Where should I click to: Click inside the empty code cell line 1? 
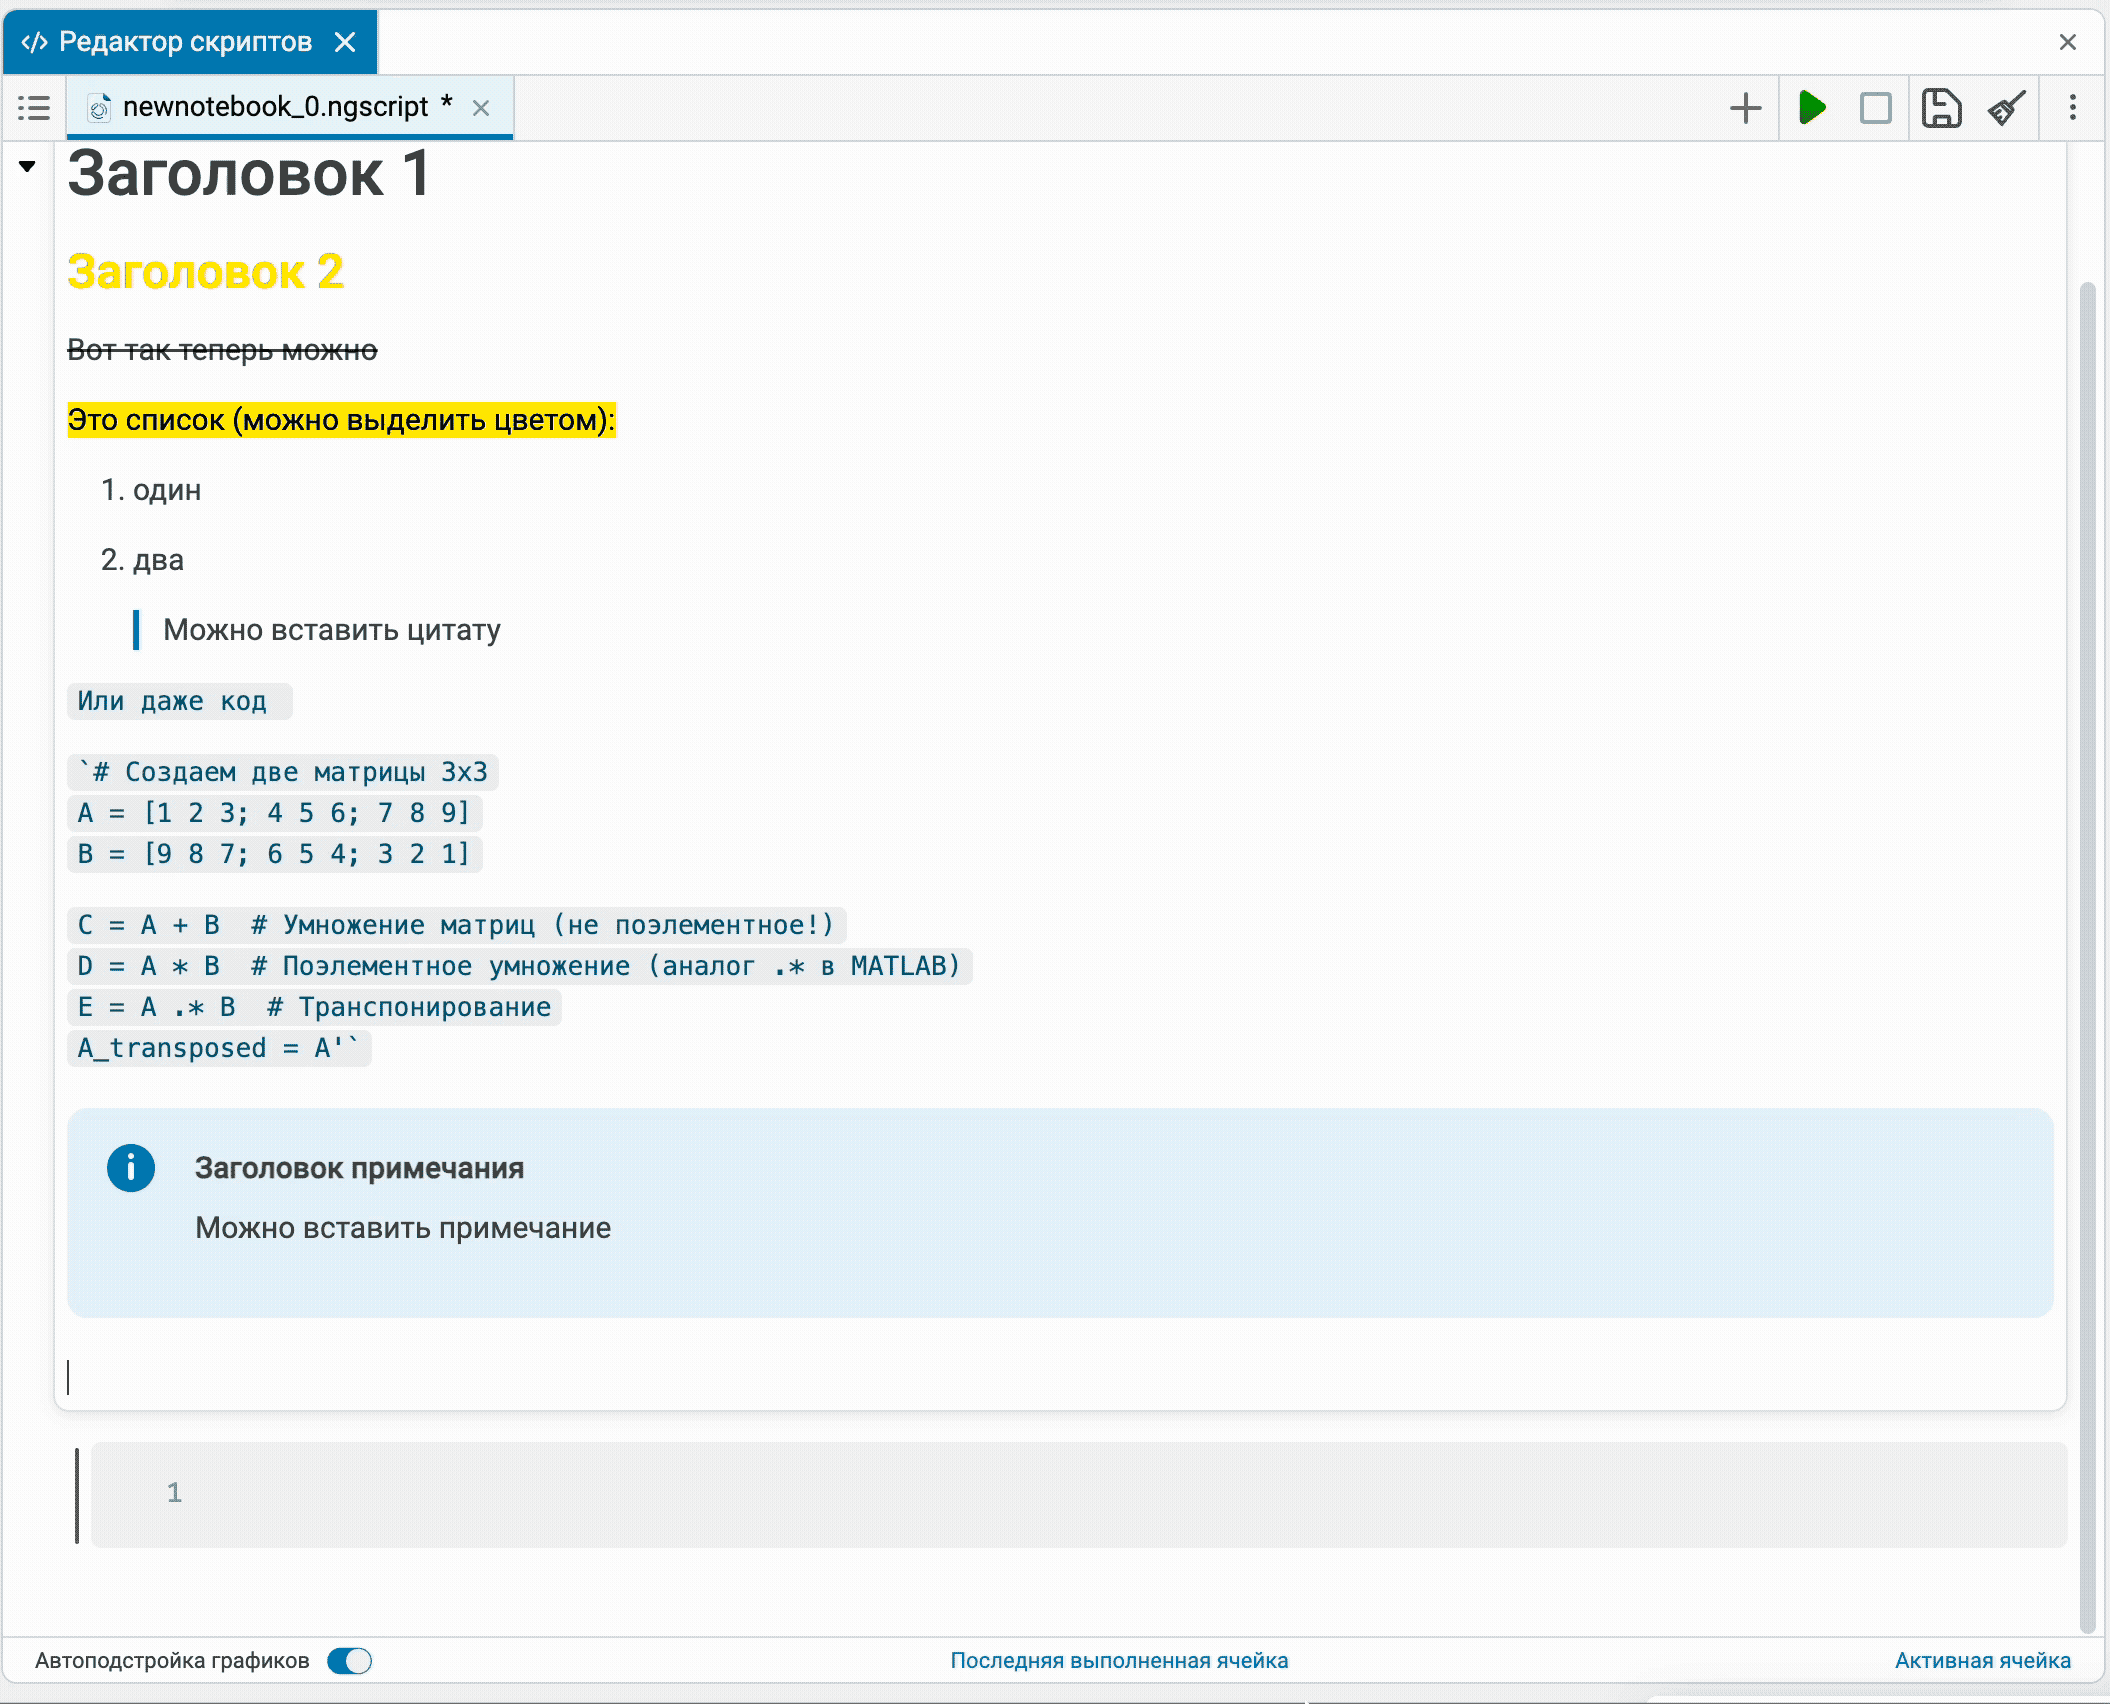click(x=1078, y=1494)
